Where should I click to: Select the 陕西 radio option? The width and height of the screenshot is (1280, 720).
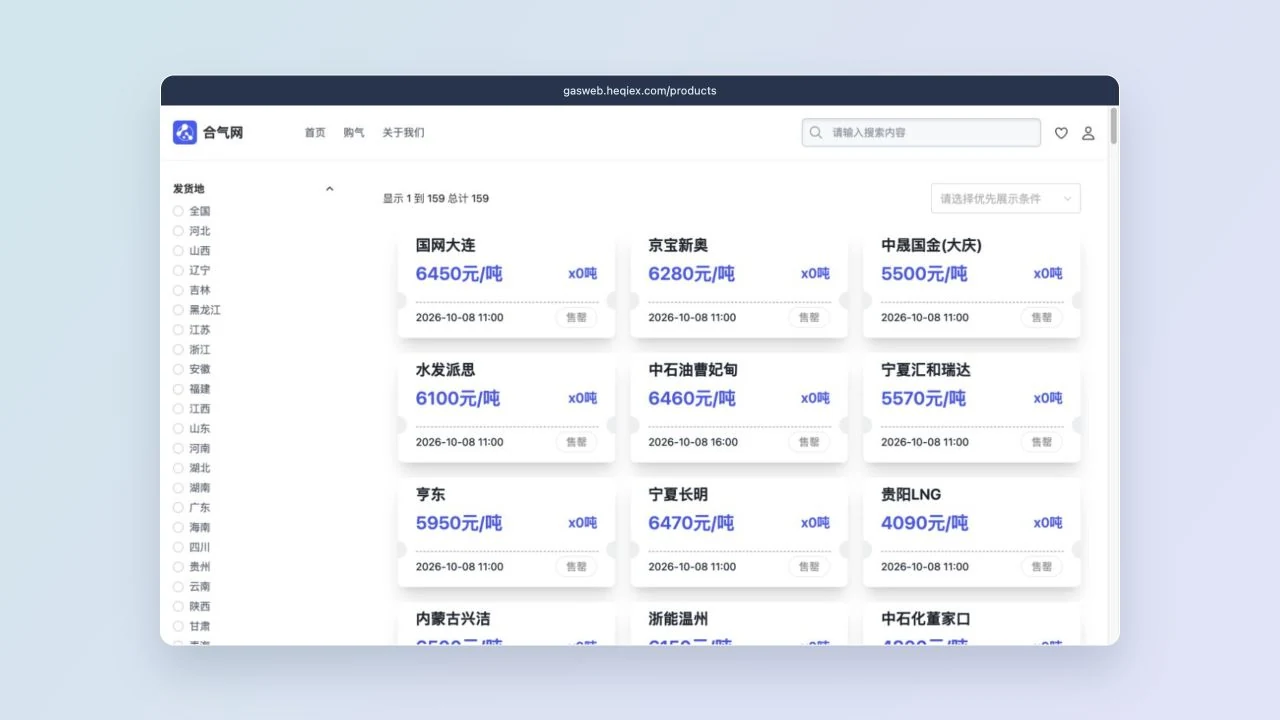[x=178, y=607]
